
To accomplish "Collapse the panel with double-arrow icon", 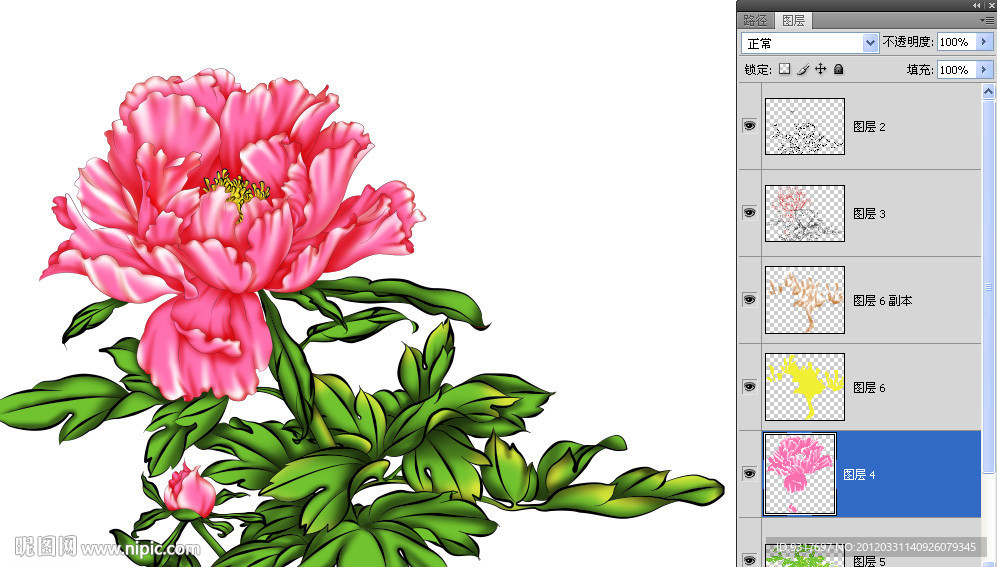I will 976,5.
